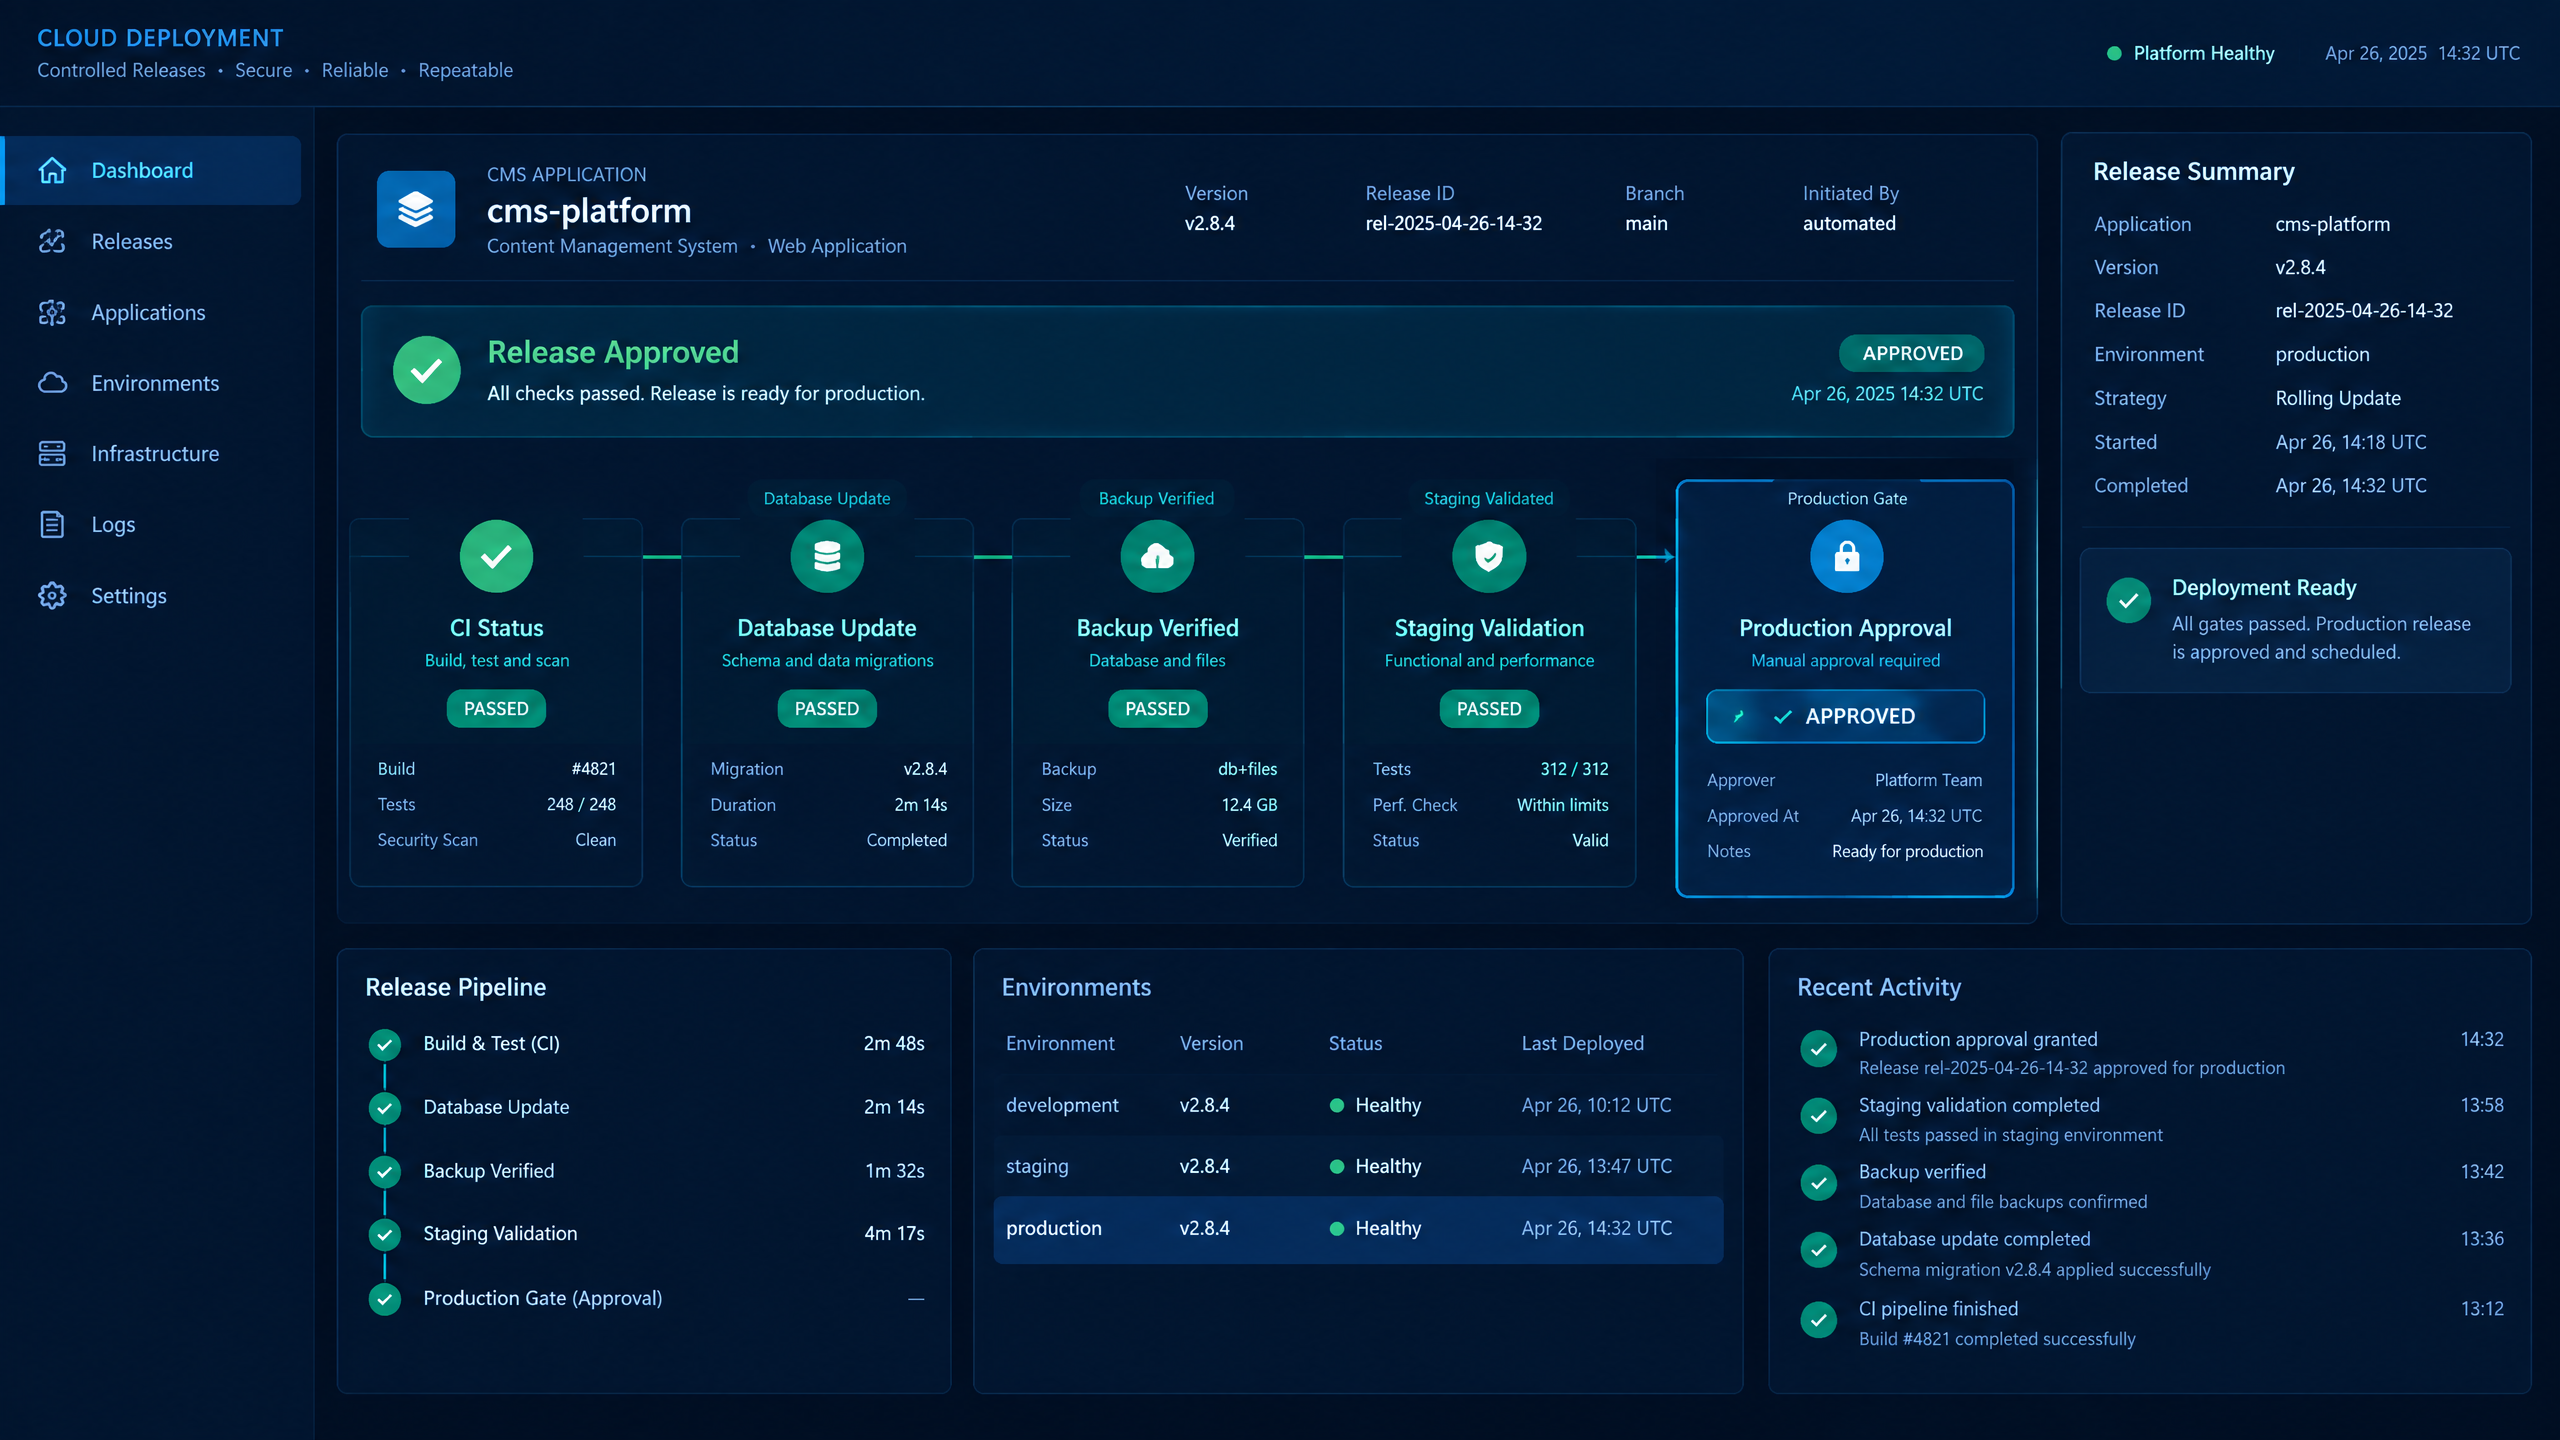
Task: Click the Staging Validation shield icon
Action: point(1489,556)
